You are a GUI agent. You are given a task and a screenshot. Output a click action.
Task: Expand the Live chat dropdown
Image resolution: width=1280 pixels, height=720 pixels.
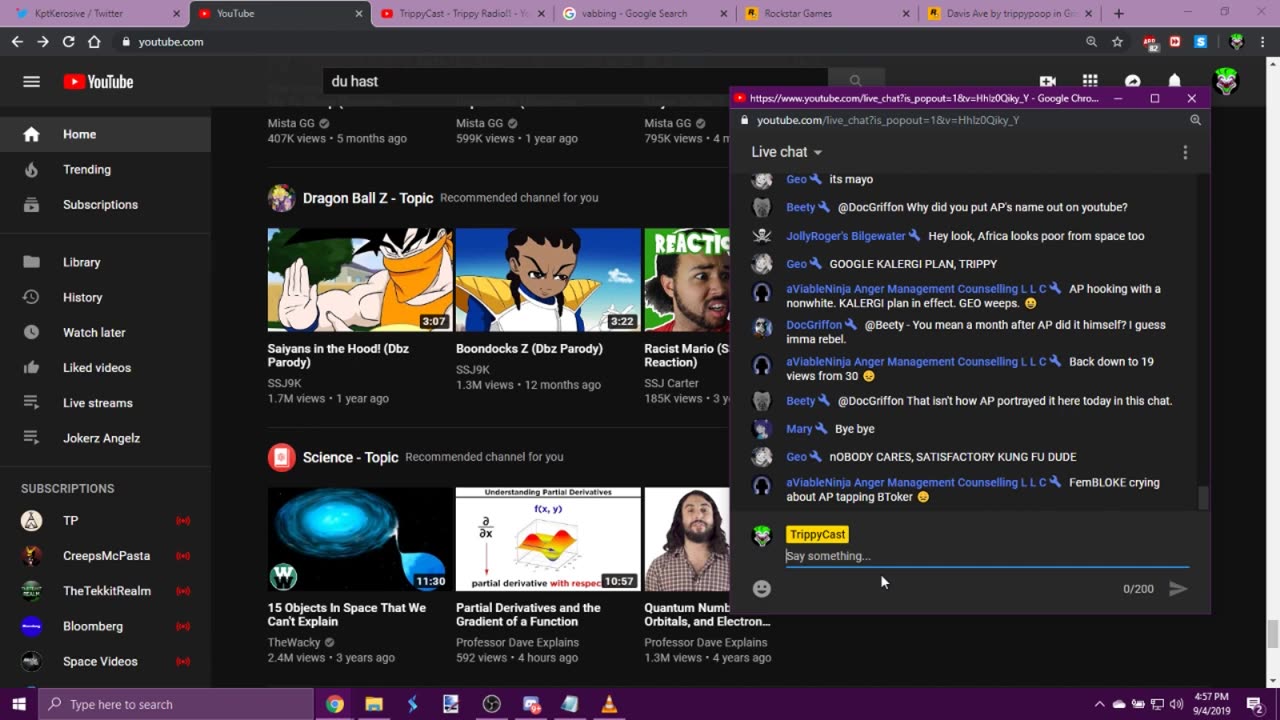tap(787, 152)
